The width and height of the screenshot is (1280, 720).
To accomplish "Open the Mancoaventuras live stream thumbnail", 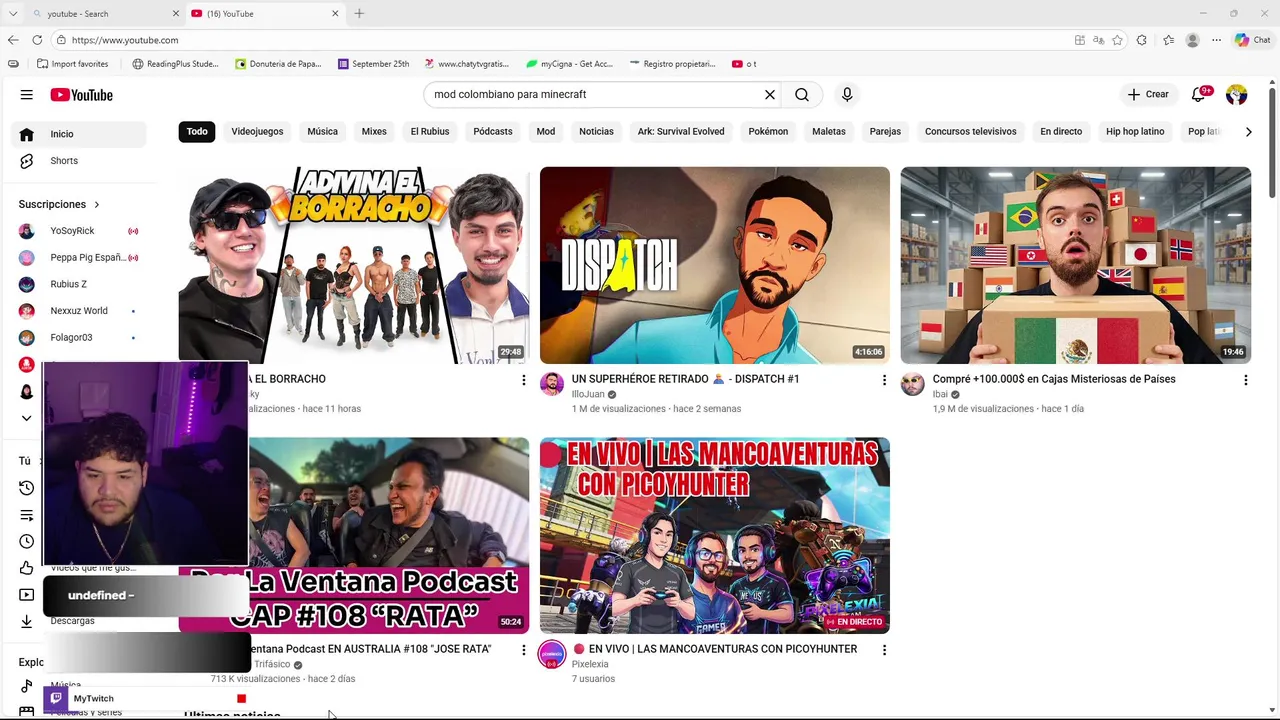I will [x=715, y=535].
